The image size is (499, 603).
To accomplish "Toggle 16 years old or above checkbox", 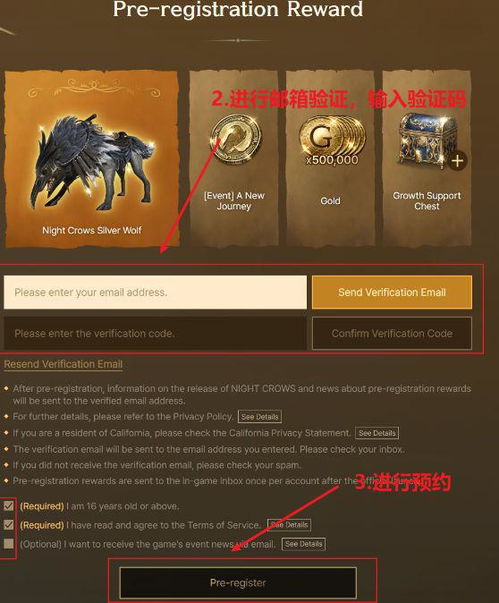I will pos(9,506).
